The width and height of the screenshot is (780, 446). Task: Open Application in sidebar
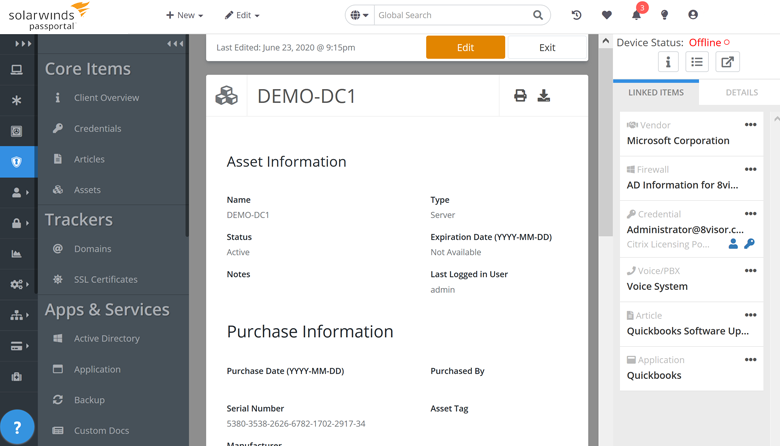pos(97,369)
